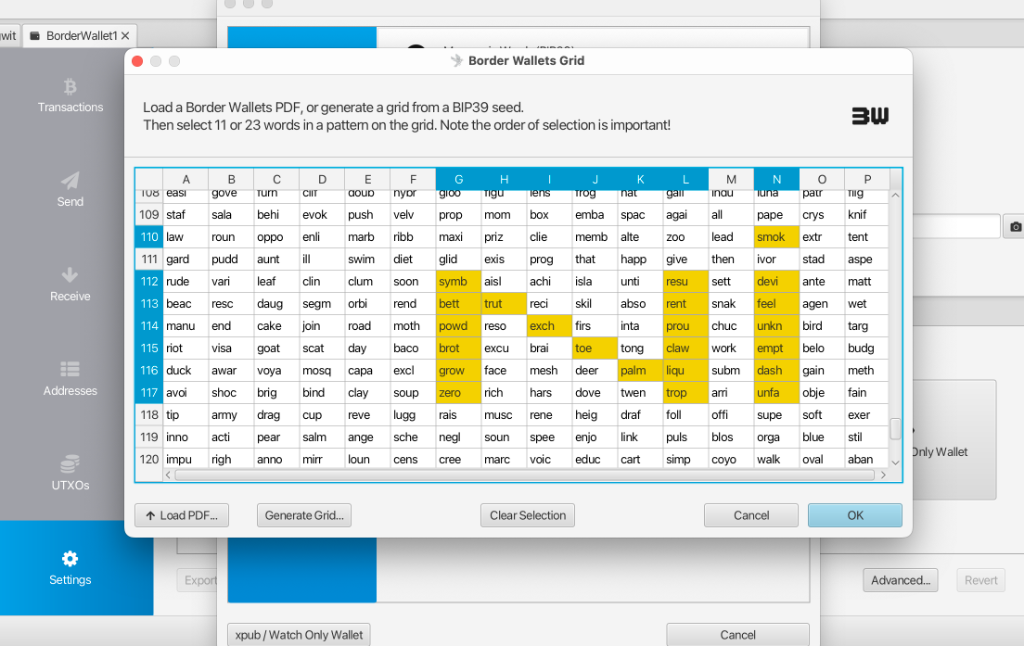Screen dimensions: 1024x646
Task: Open the UTXOs sidebar section
Action: [x=70, y=474]
